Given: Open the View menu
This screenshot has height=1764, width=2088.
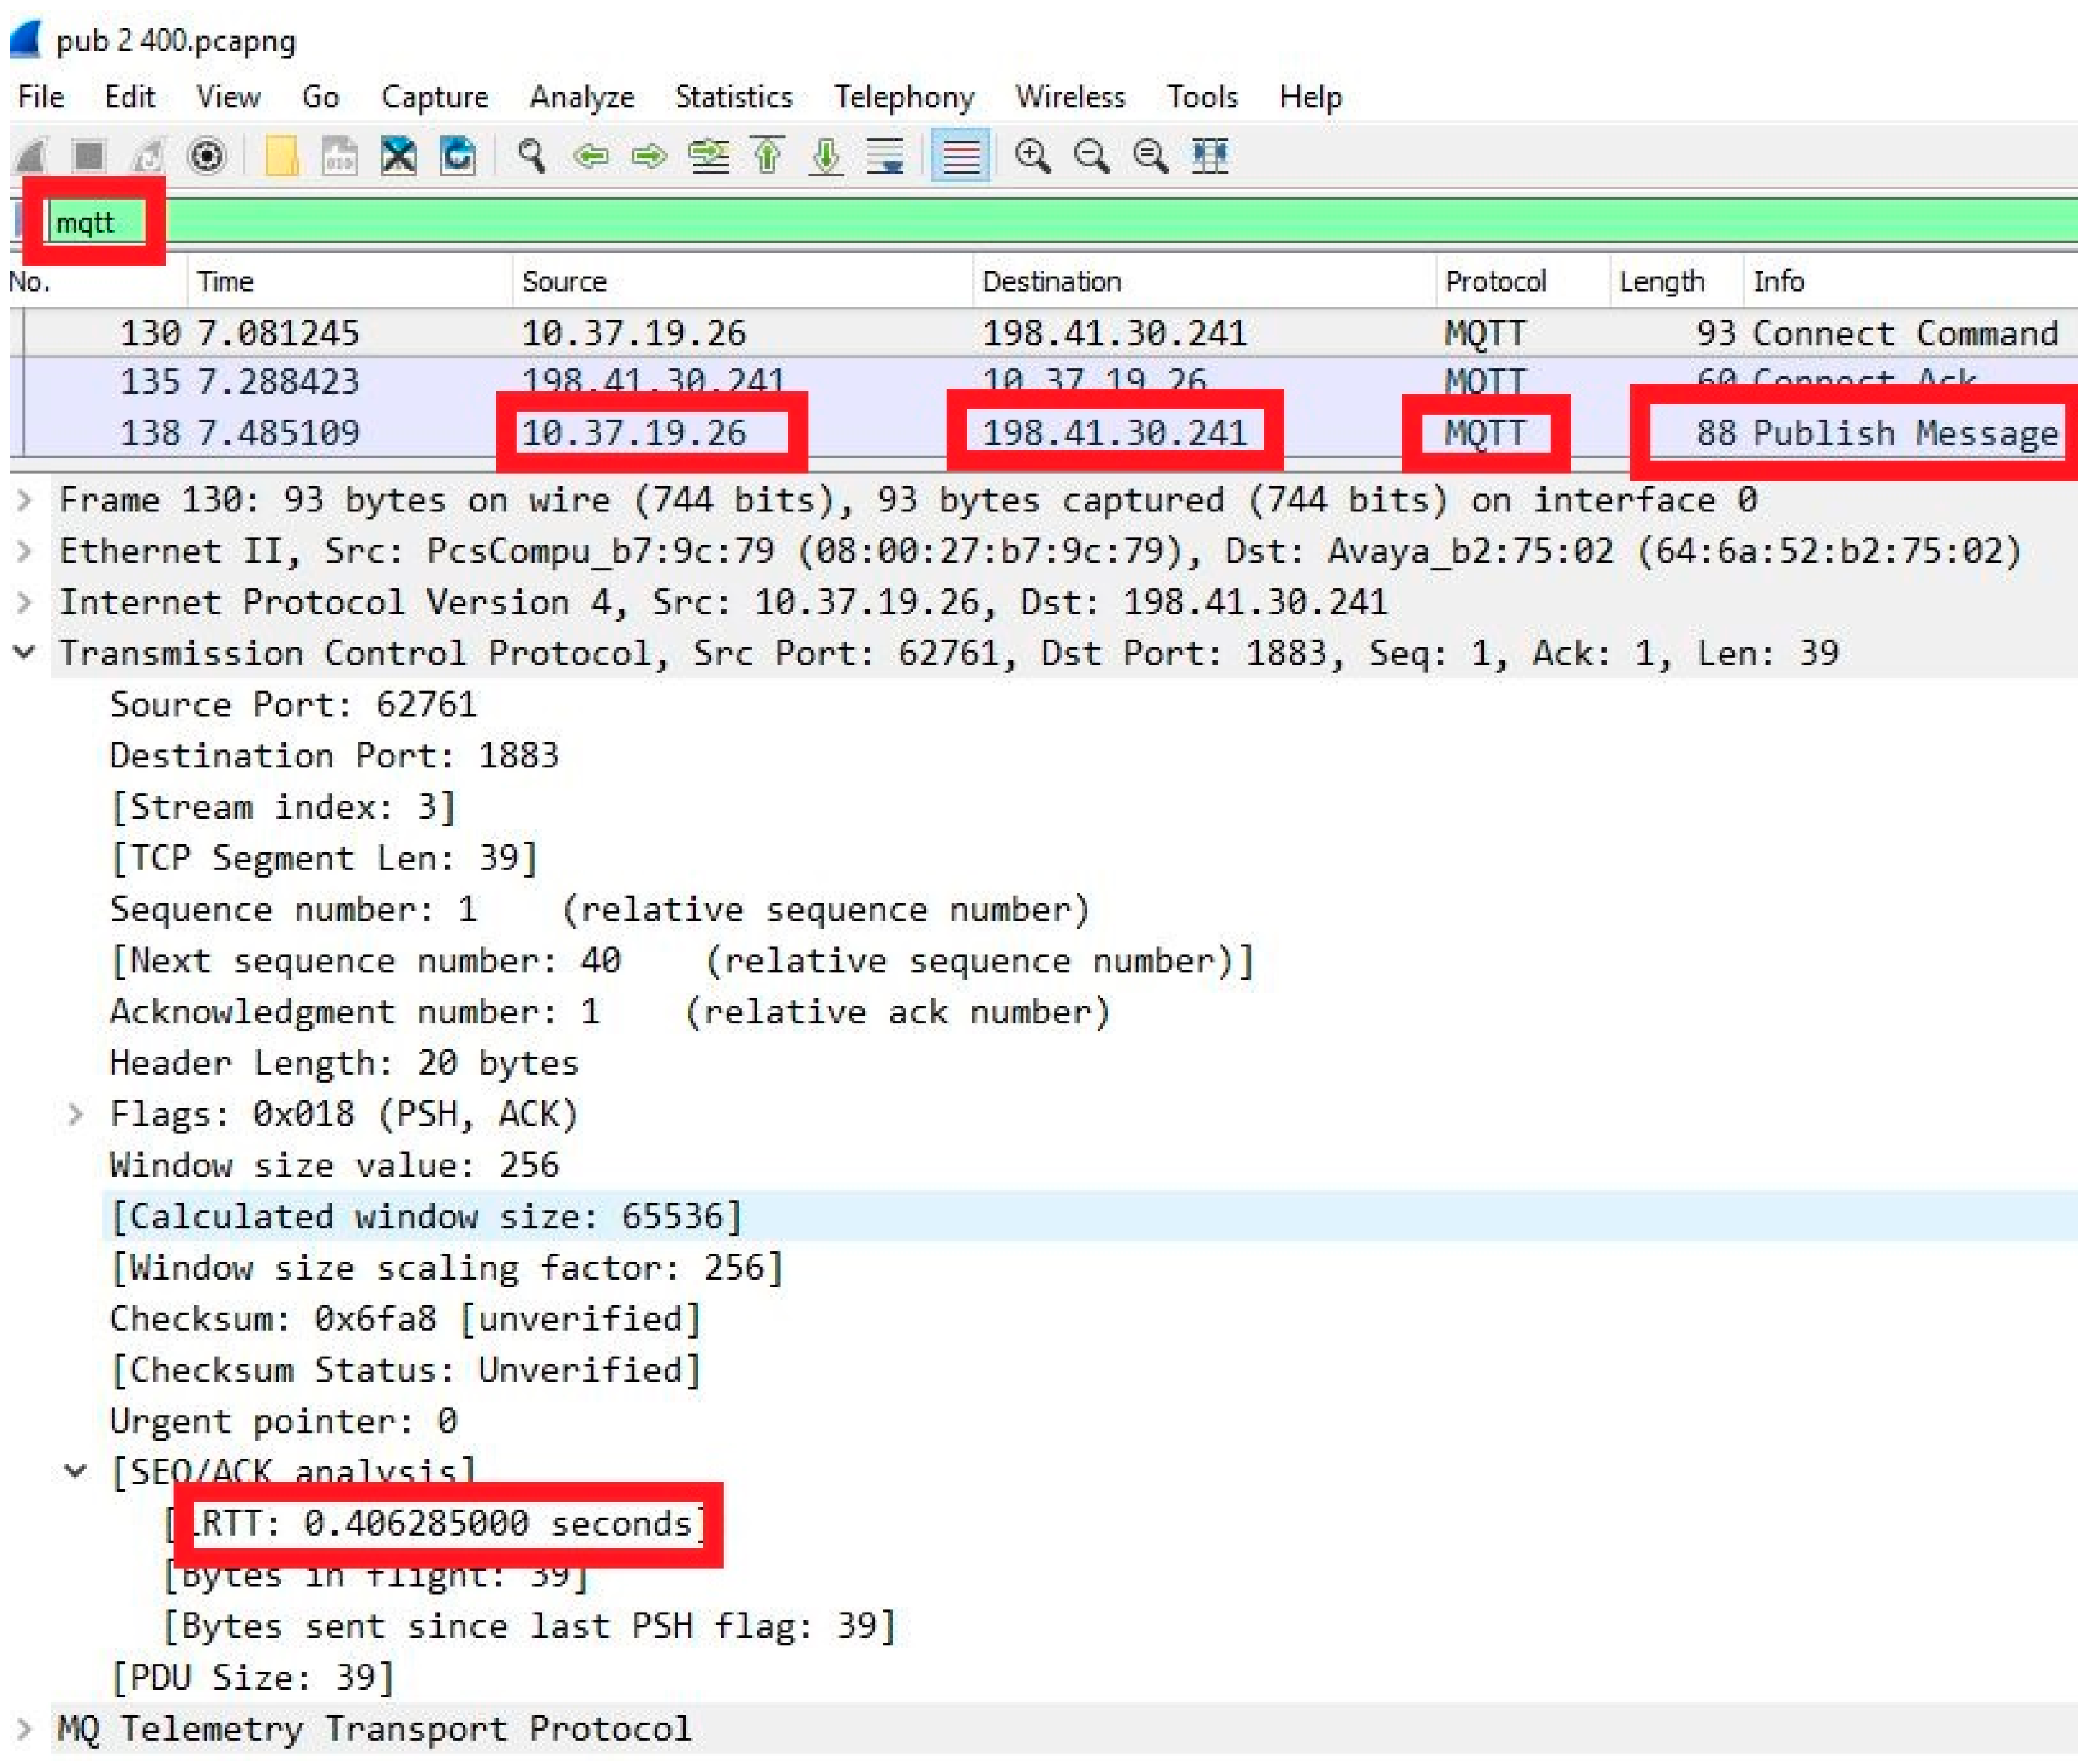Looking at the screenshot, I should pos(228,97).
